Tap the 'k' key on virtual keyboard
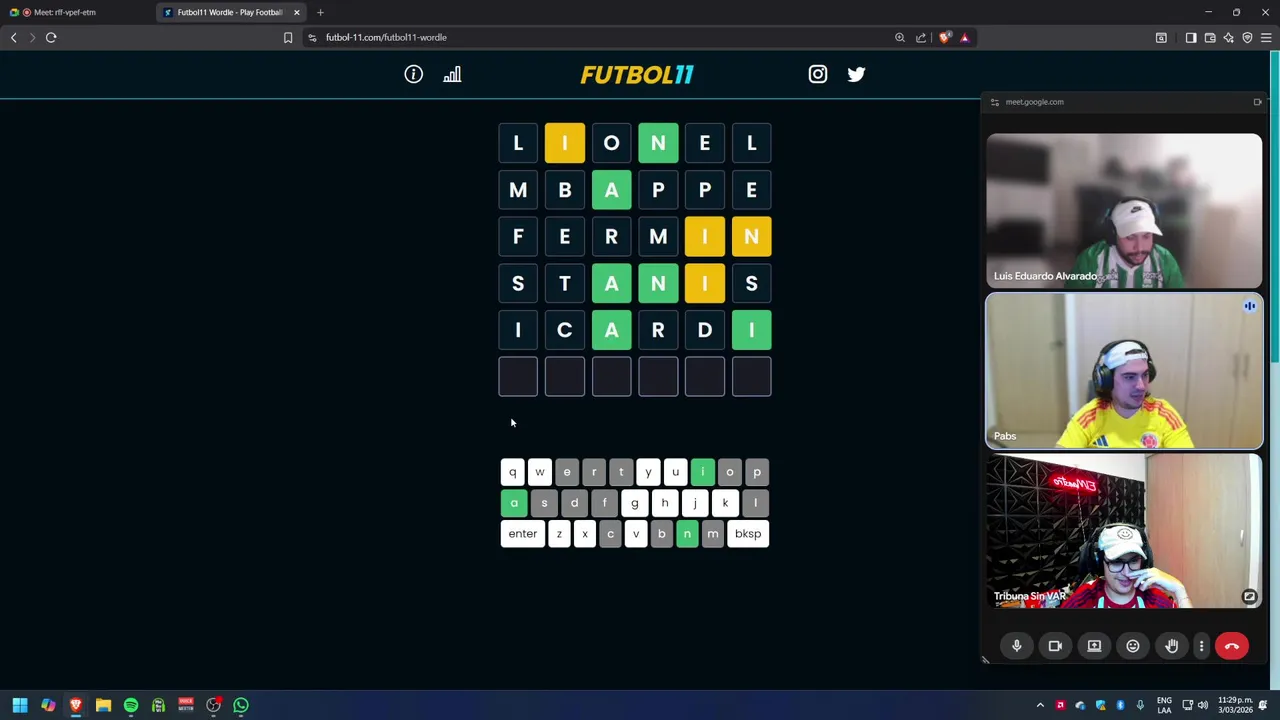The width and height of the screenshot is (1280, 720). coord(725,503)
